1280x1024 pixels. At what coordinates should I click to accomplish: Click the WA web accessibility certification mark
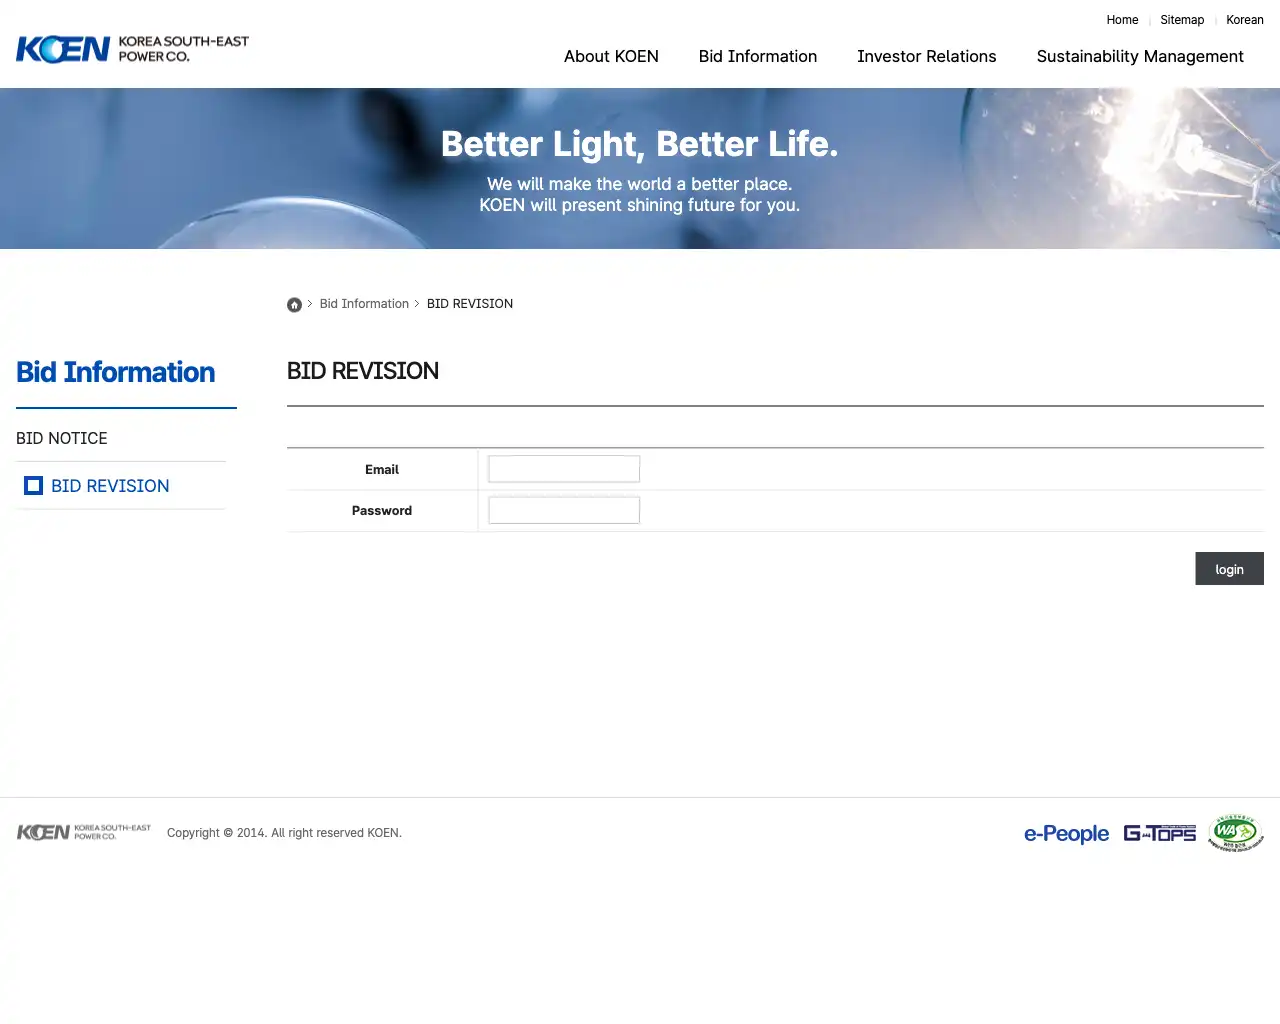(1236, 831)
